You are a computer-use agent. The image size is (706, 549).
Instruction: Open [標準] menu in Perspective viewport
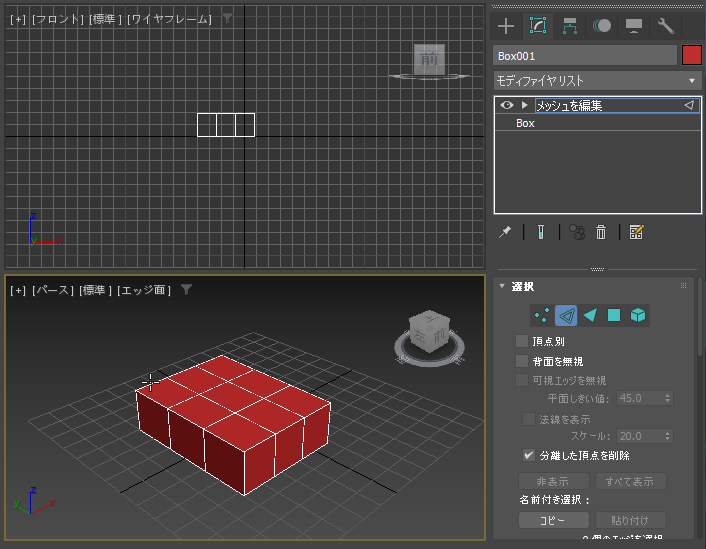(x=95, y=290)
